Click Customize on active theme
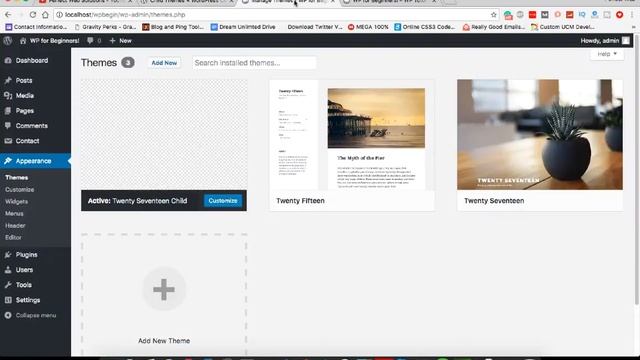This screenshot has height=360, width=640. click(x=223, y=201)
